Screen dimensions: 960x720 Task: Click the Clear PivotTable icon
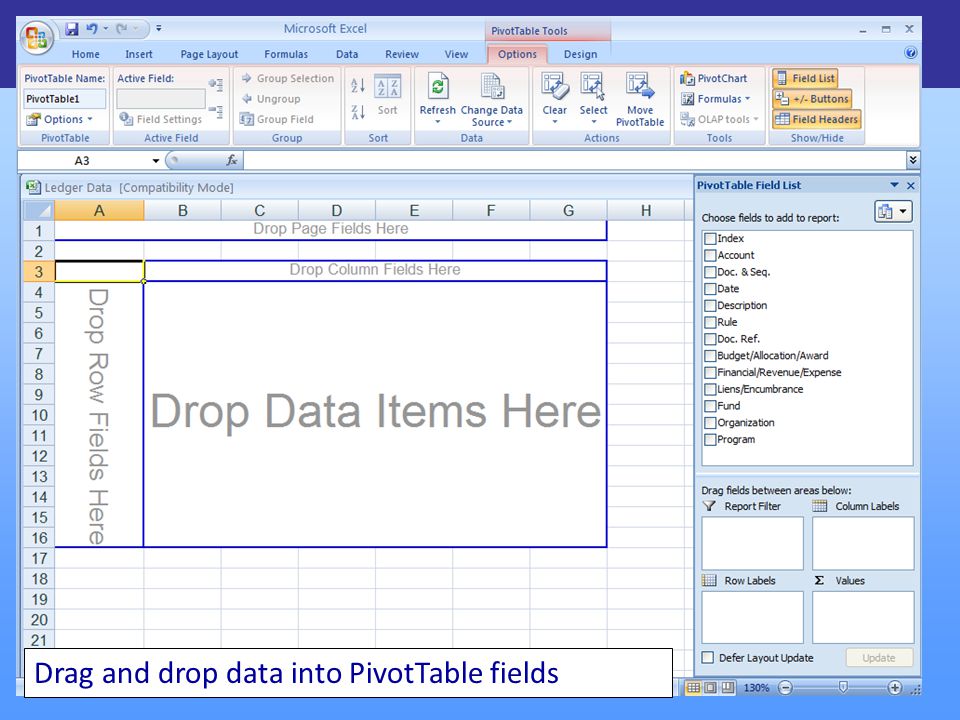pos(555,86)
